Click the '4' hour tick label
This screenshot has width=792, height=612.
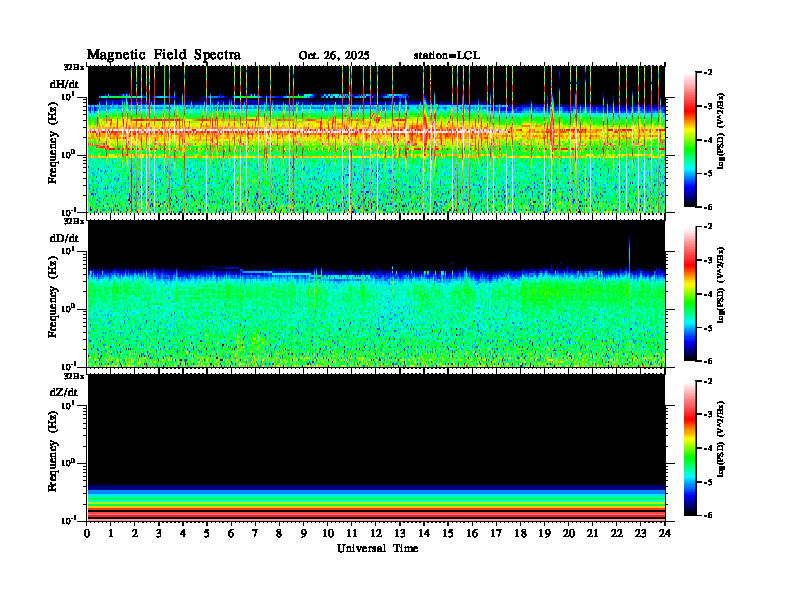(x=183, y=533)
